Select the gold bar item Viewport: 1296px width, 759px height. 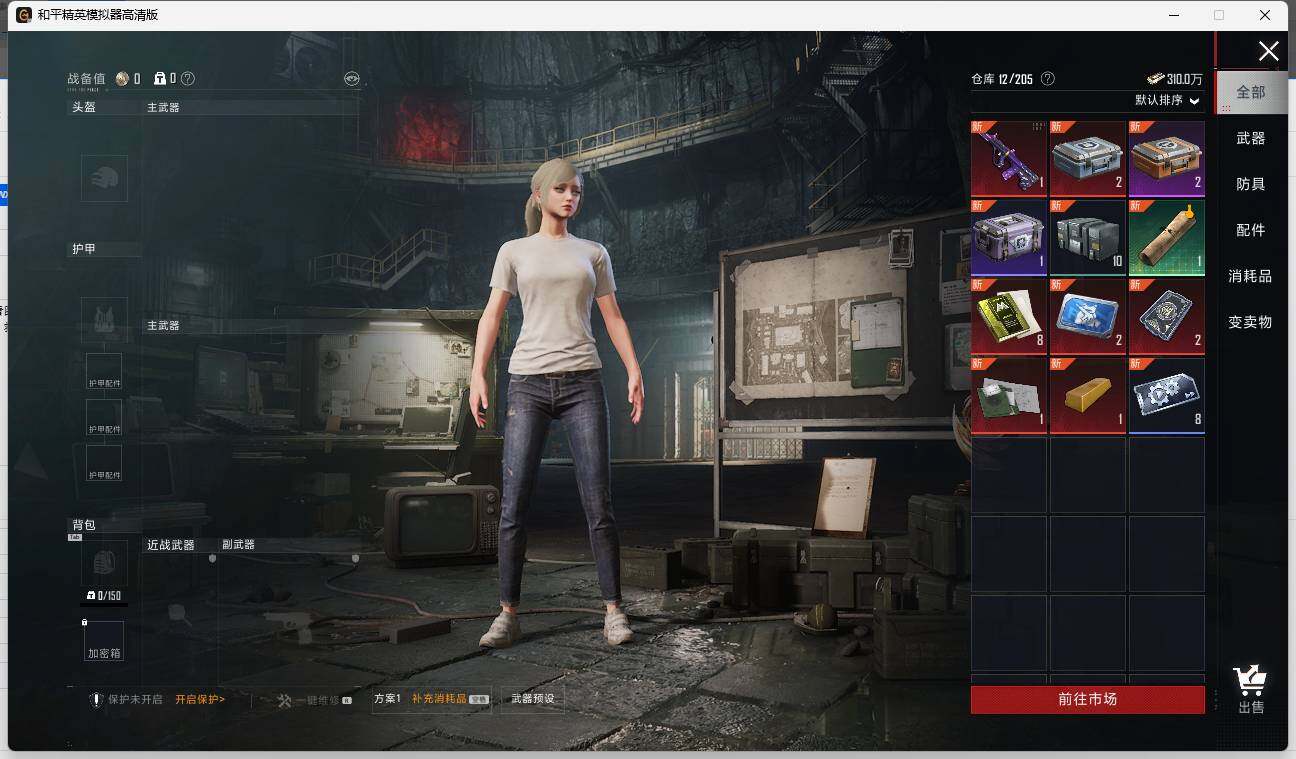(x=1088, y=396)
